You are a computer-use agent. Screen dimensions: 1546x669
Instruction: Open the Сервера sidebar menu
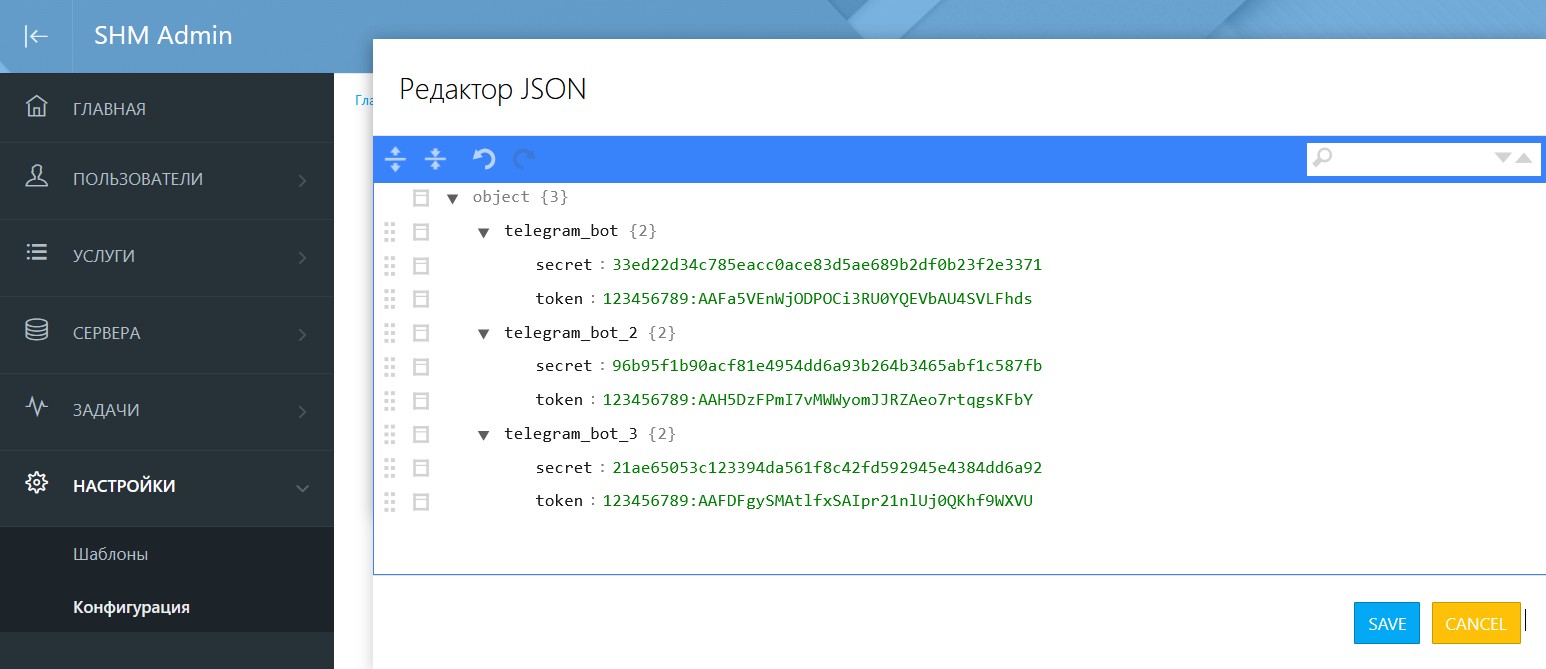pos(166,333)
